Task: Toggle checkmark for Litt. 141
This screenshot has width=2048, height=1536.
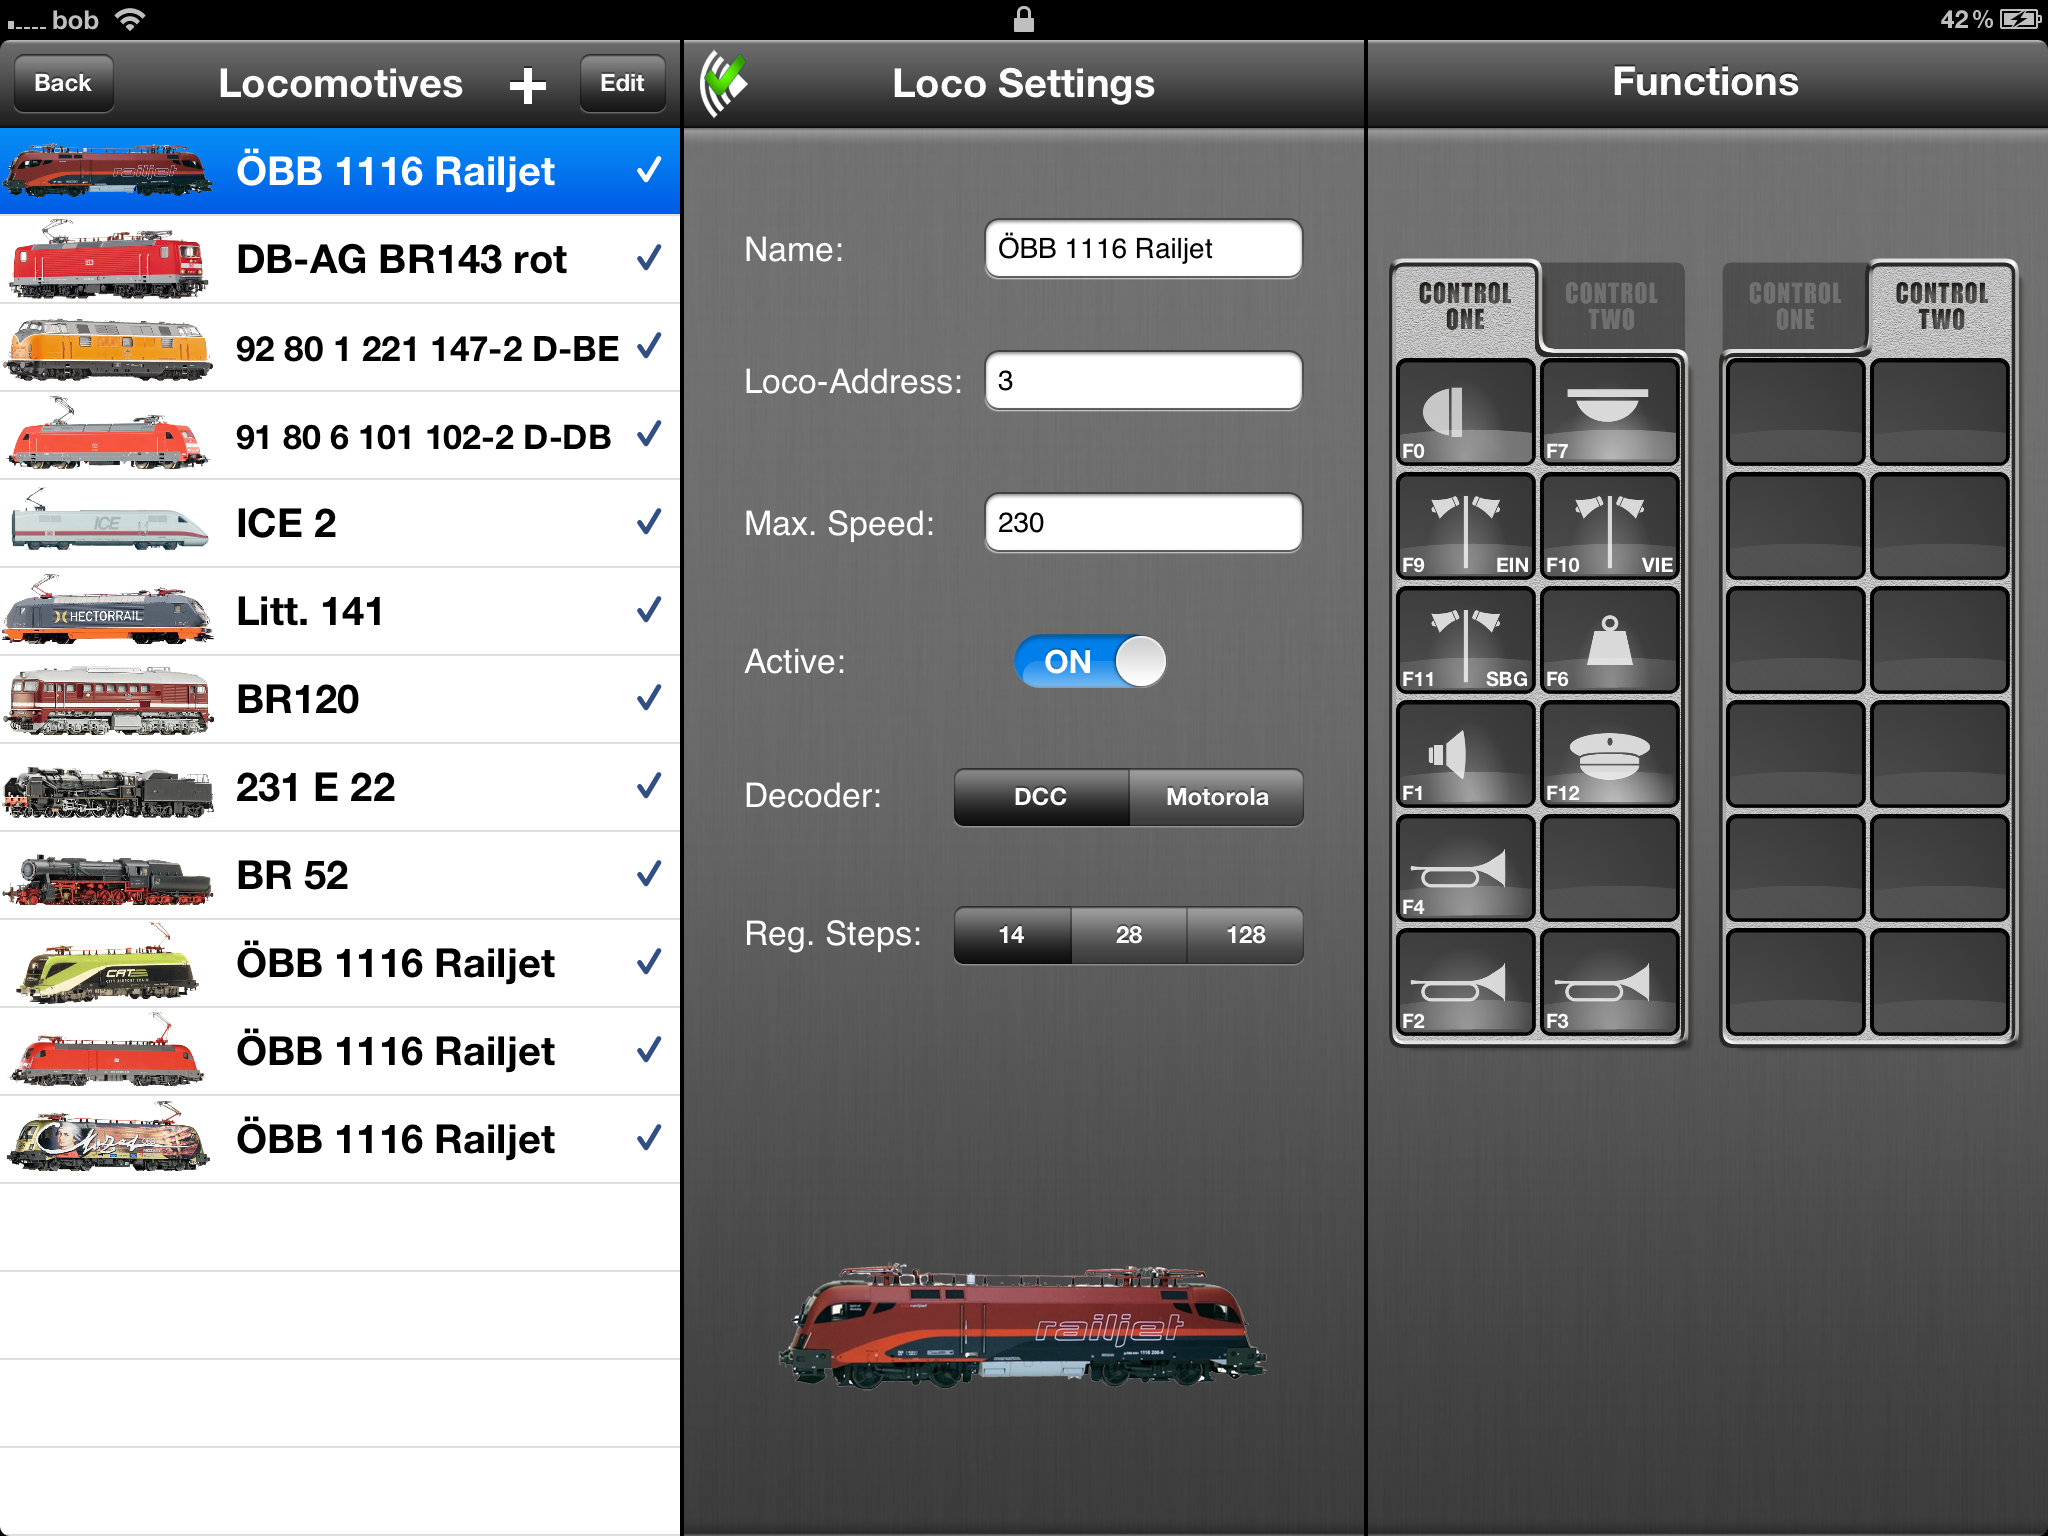Action: point(649,610)
